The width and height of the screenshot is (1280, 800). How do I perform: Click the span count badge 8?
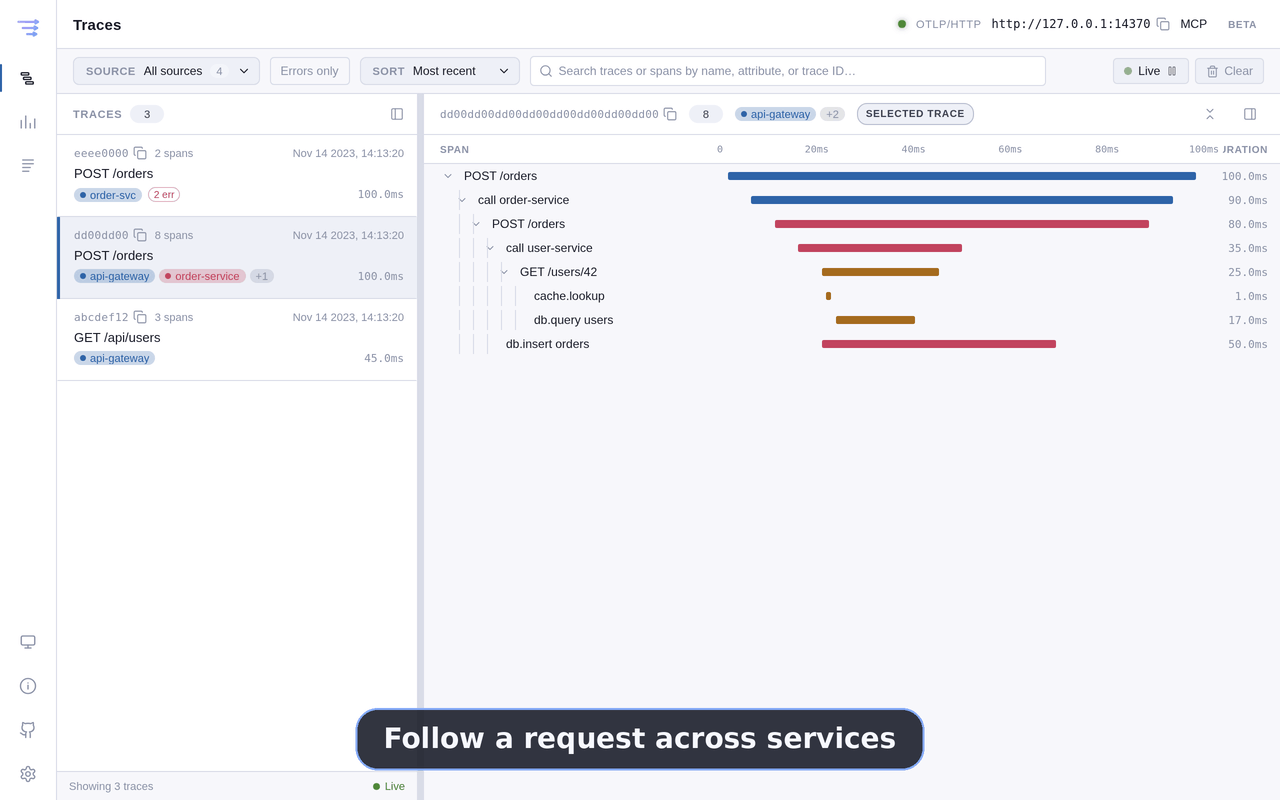706,114
